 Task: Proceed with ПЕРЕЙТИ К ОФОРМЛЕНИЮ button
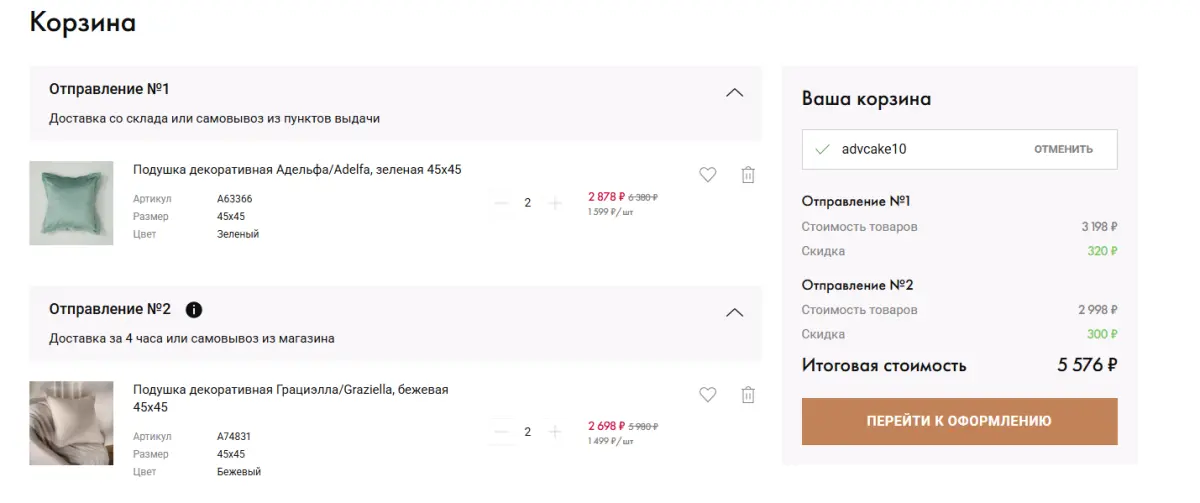(960, 421)
